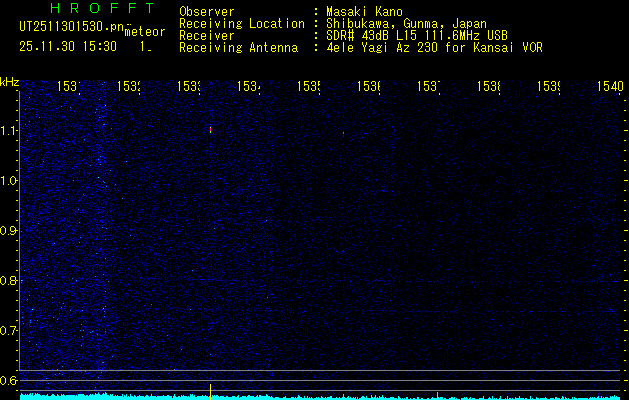Click the 1532 time axis label

pyautogui.click(x=129, y=86)
